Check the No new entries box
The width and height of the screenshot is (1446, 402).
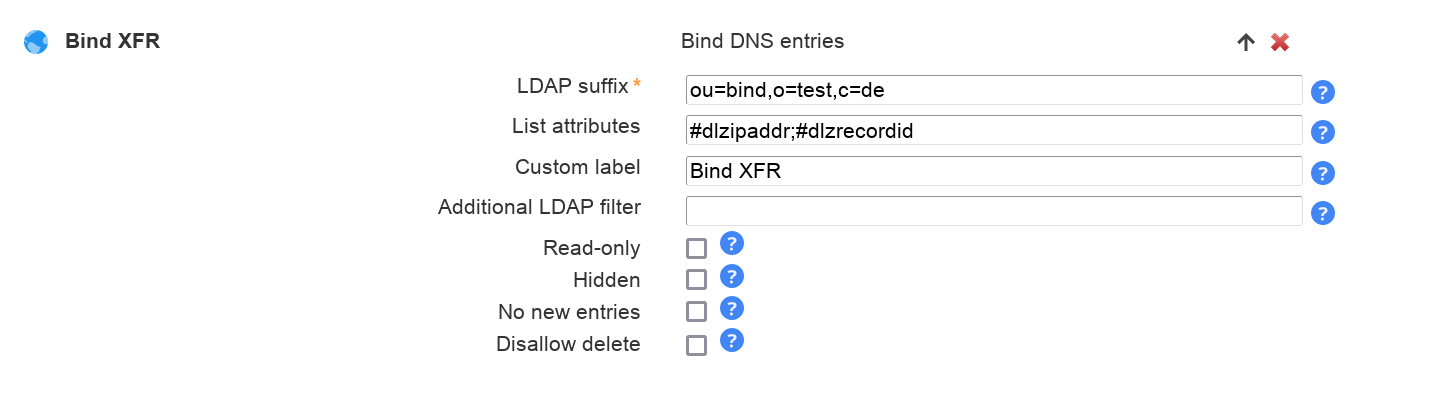pos(696,312)
